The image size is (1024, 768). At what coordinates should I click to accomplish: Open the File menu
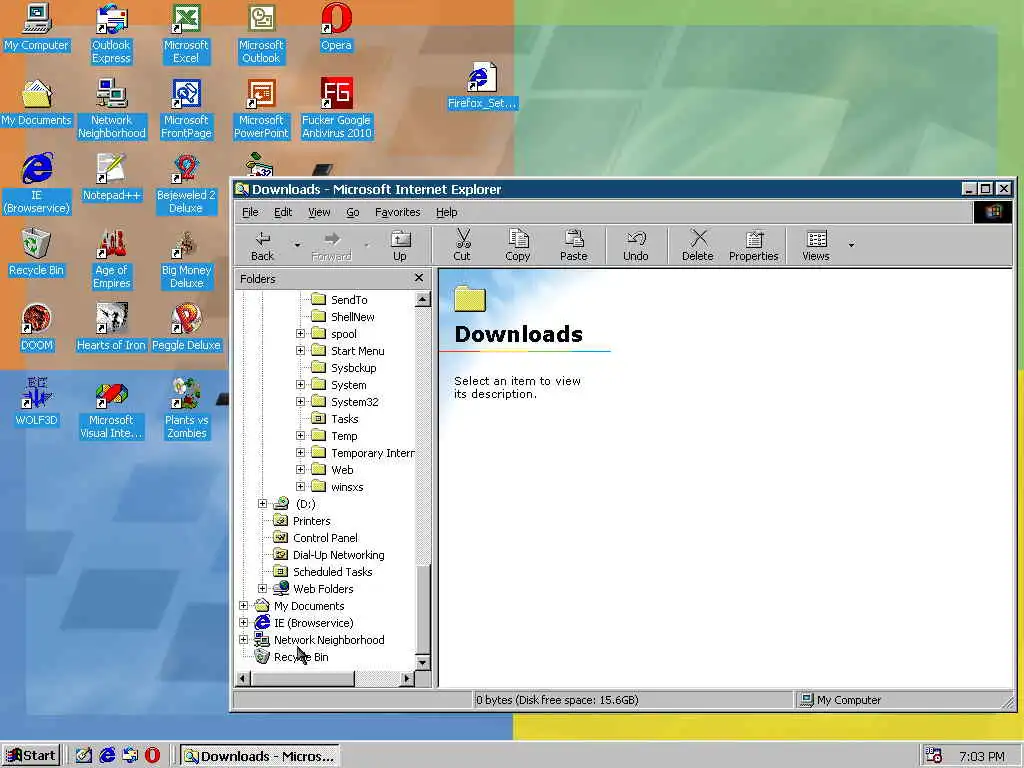tap(250, 212)
